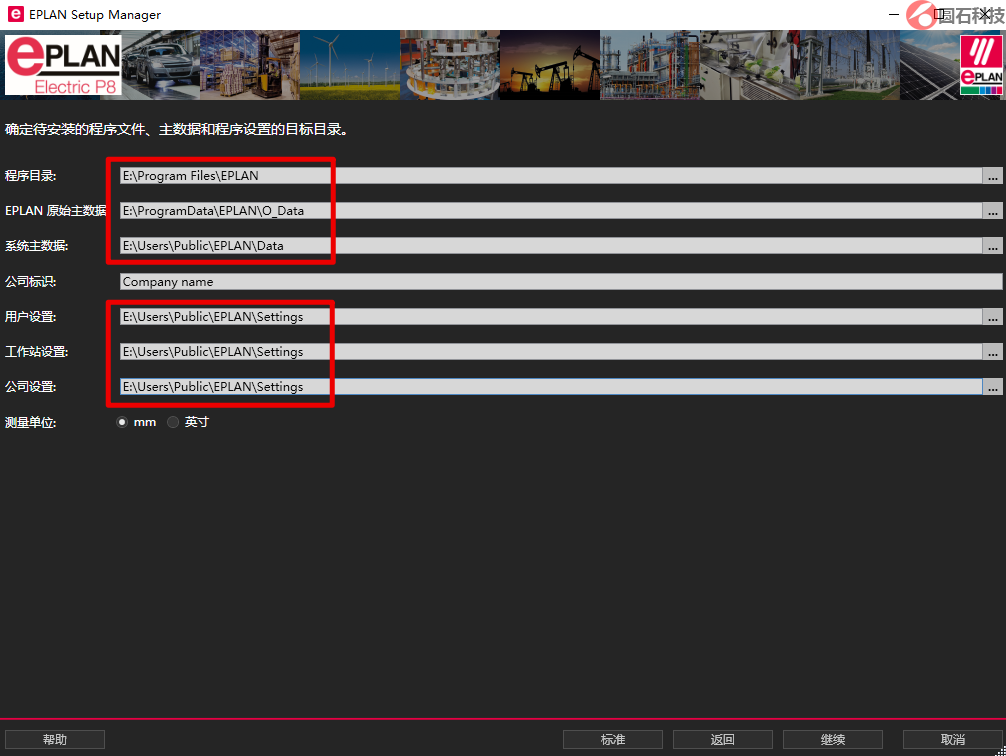Image resolution: width=1006 pixels, height=756 pixels.
Task: Click the 工作站设置 path input field
Action: [551, 352]
